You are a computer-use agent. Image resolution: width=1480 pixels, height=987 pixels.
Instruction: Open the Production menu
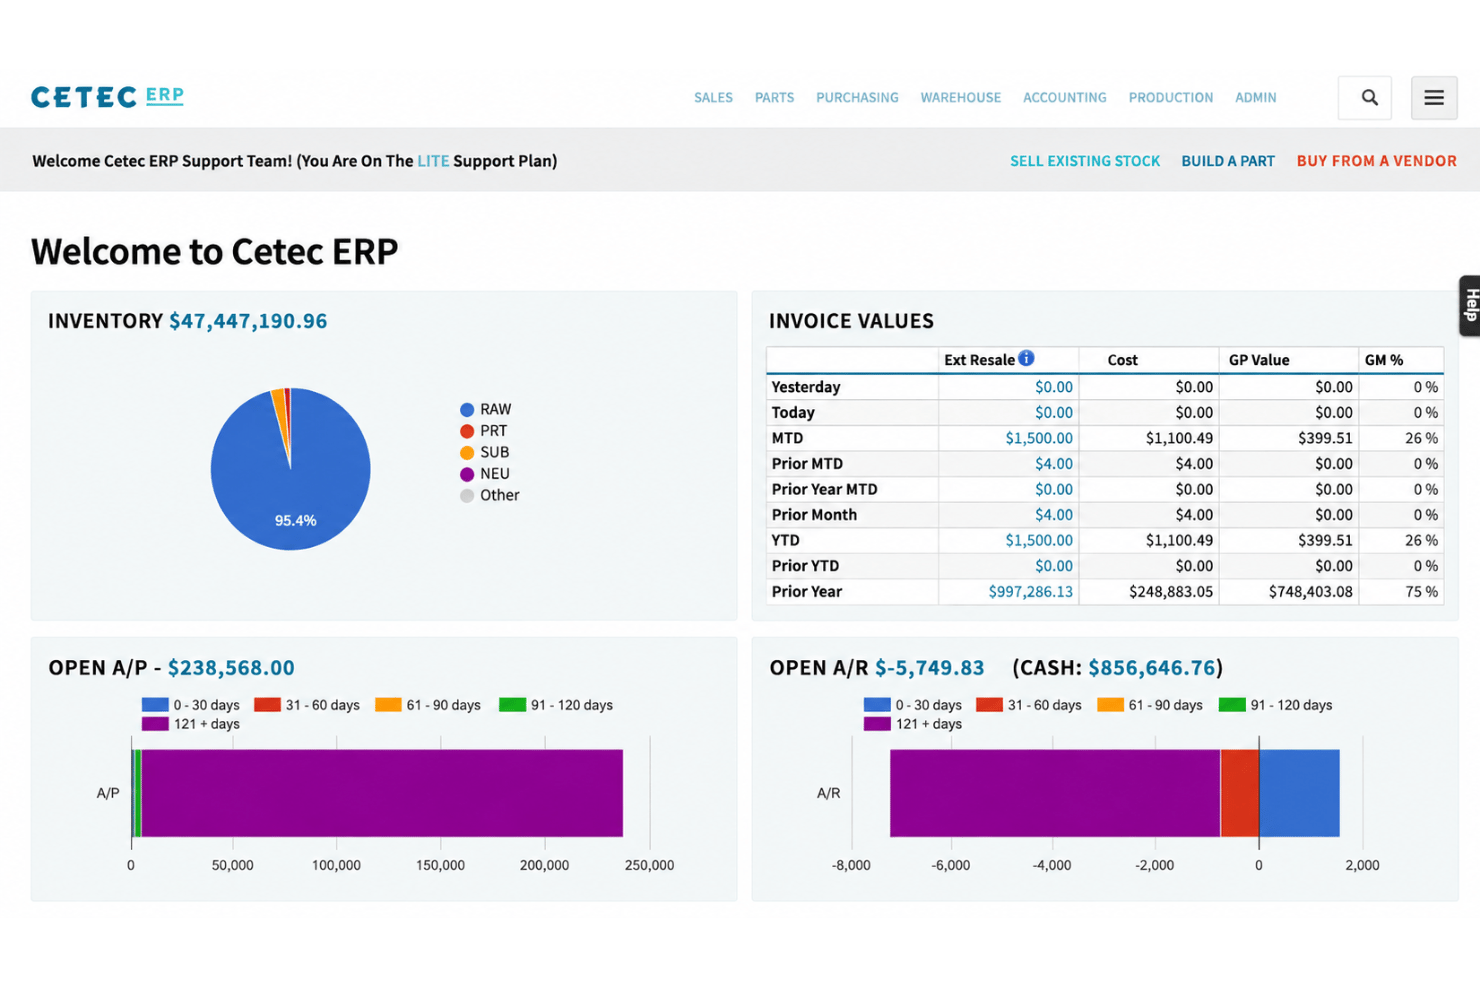[x=1171, y=97]
